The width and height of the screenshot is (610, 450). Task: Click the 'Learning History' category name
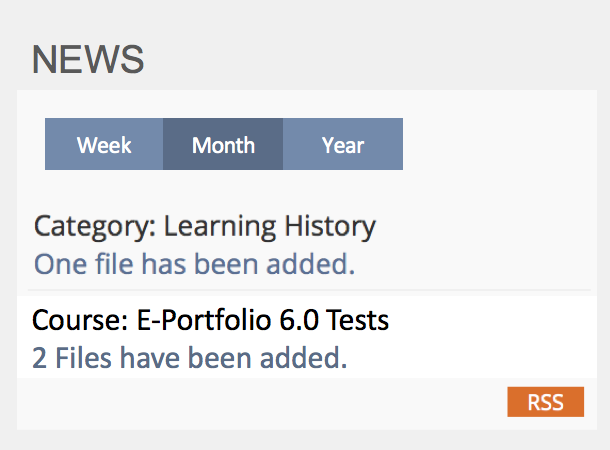point(270,226)
